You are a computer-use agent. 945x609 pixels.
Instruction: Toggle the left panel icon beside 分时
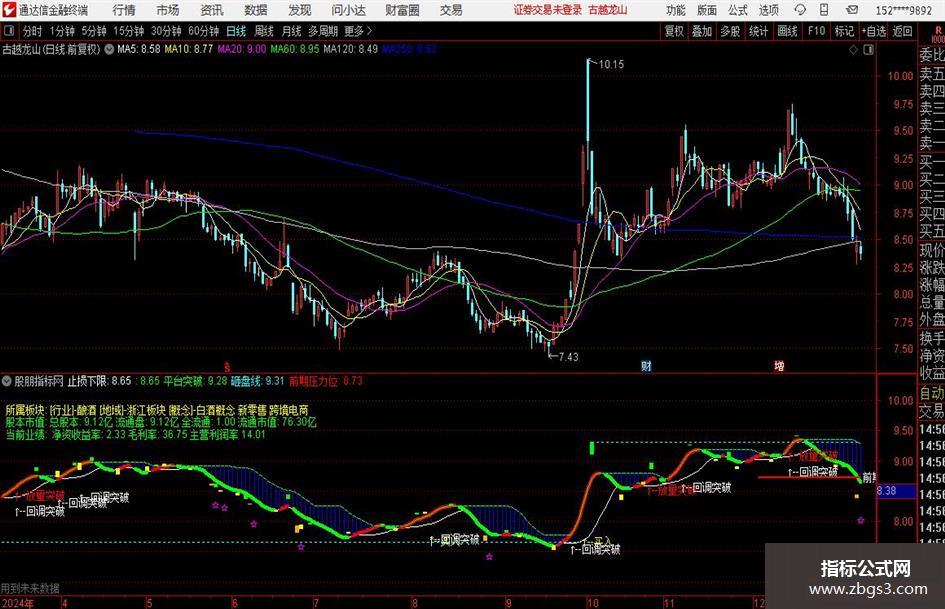[8, 31]
